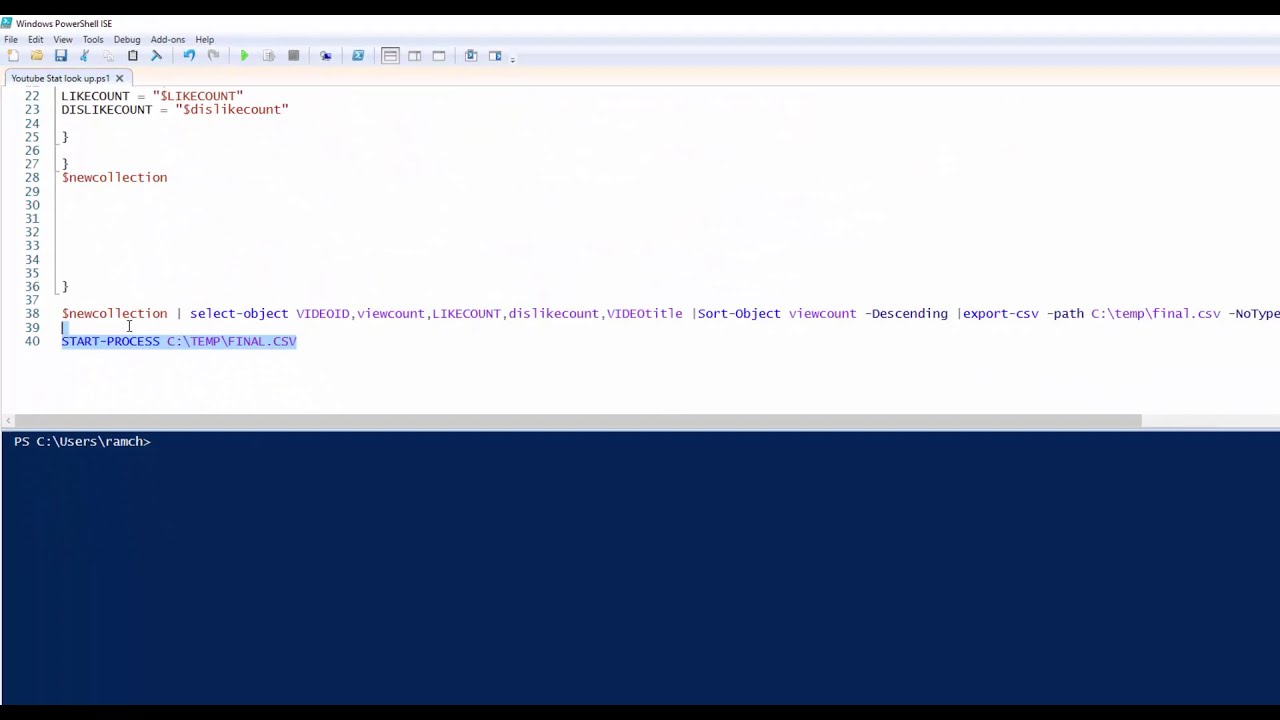The image size is (1280, 720).
Task: Open the File menu
Action: [x=11, y=40]
